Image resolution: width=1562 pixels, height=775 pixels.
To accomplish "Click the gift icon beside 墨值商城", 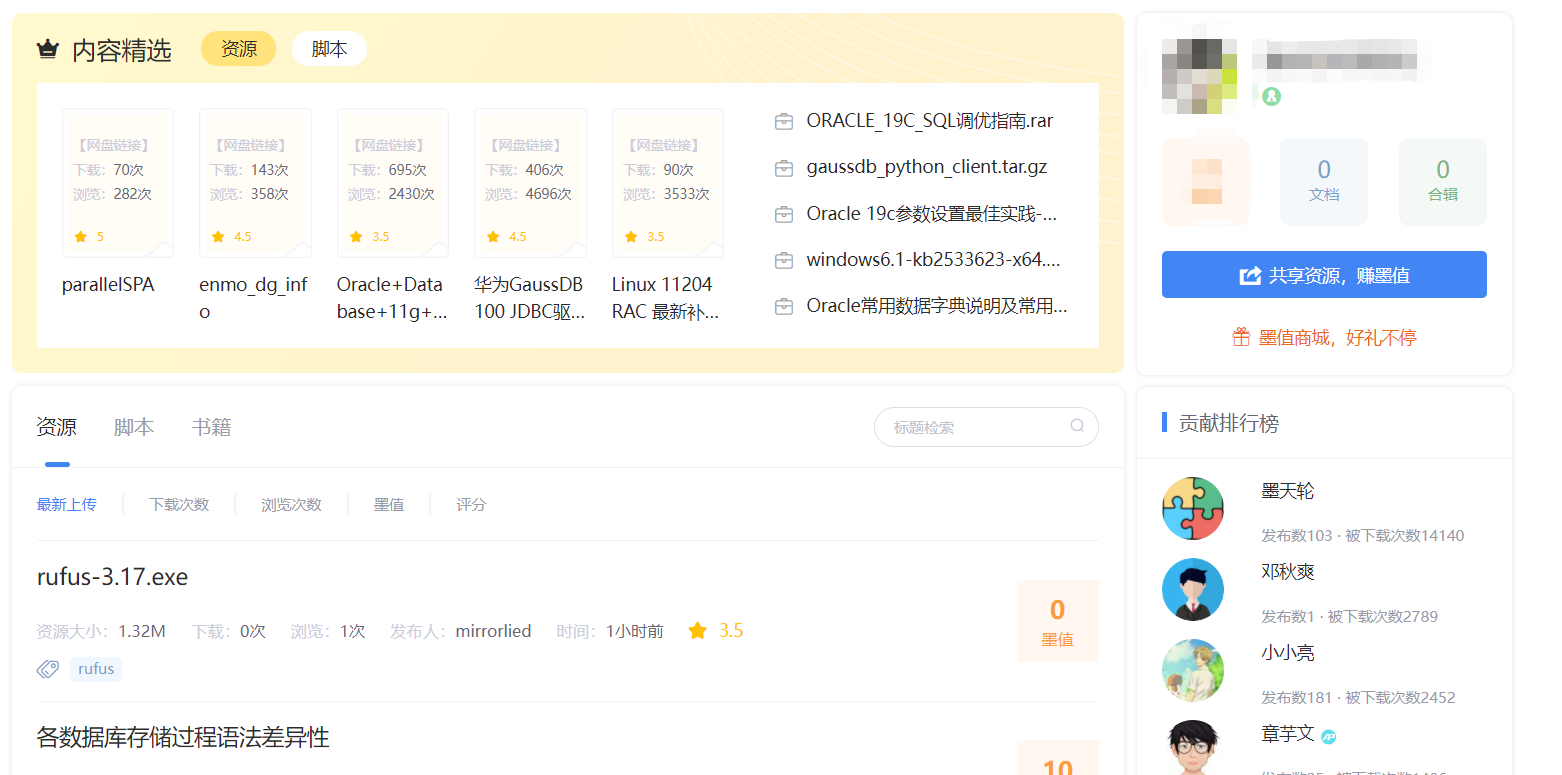I will 1241,337.
